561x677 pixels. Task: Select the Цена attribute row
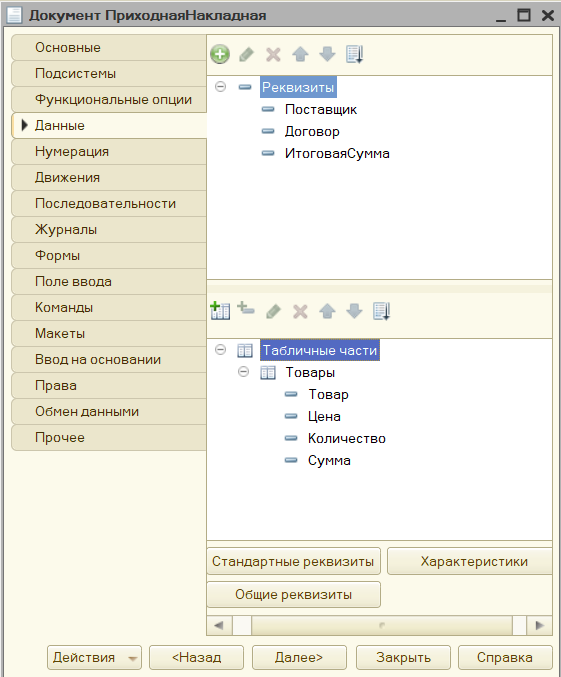(324, 417)
